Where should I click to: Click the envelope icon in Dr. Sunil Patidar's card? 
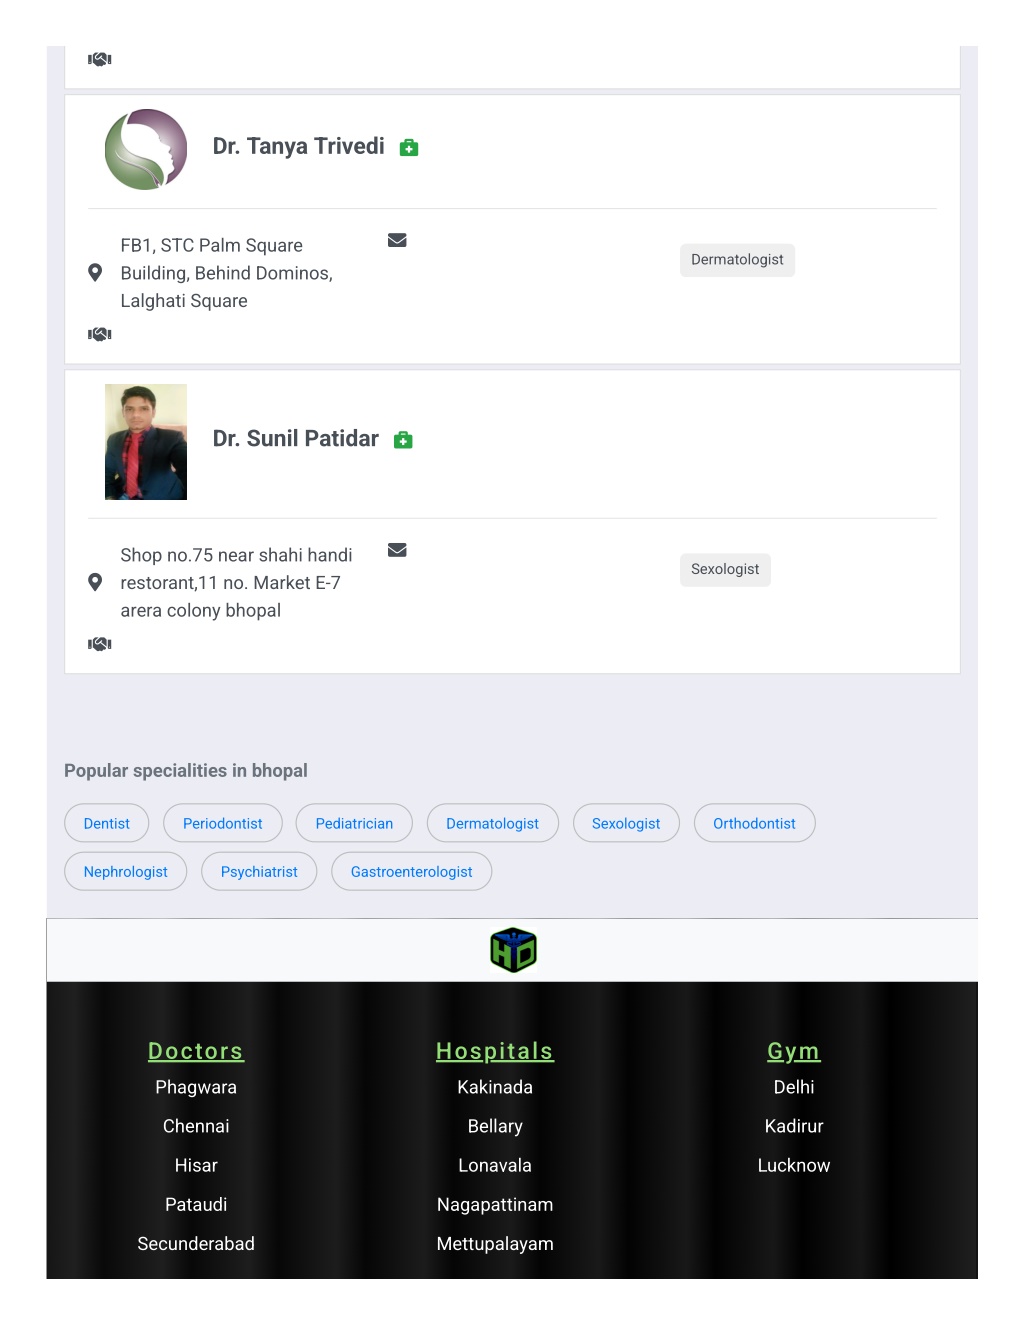click(x=397, y=550)
